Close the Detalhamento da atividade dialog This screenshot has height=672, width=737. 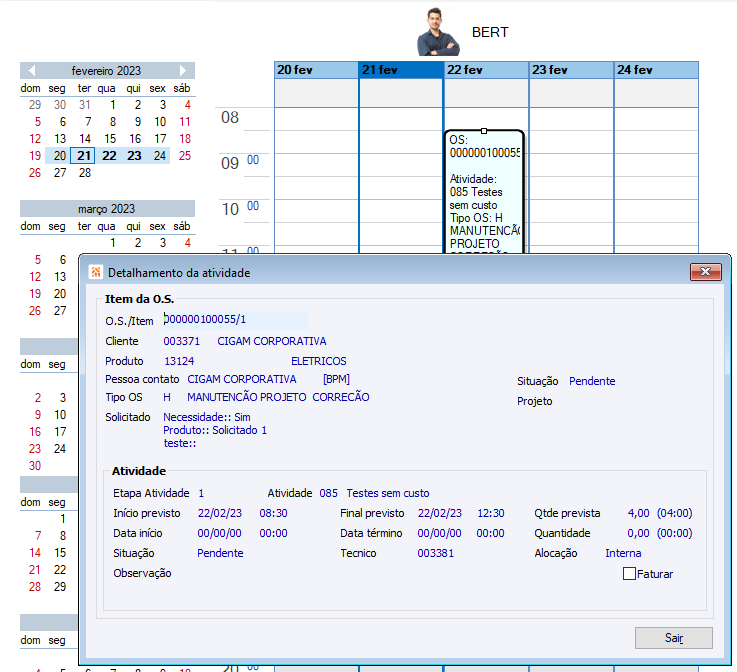[x=706, y=272]
